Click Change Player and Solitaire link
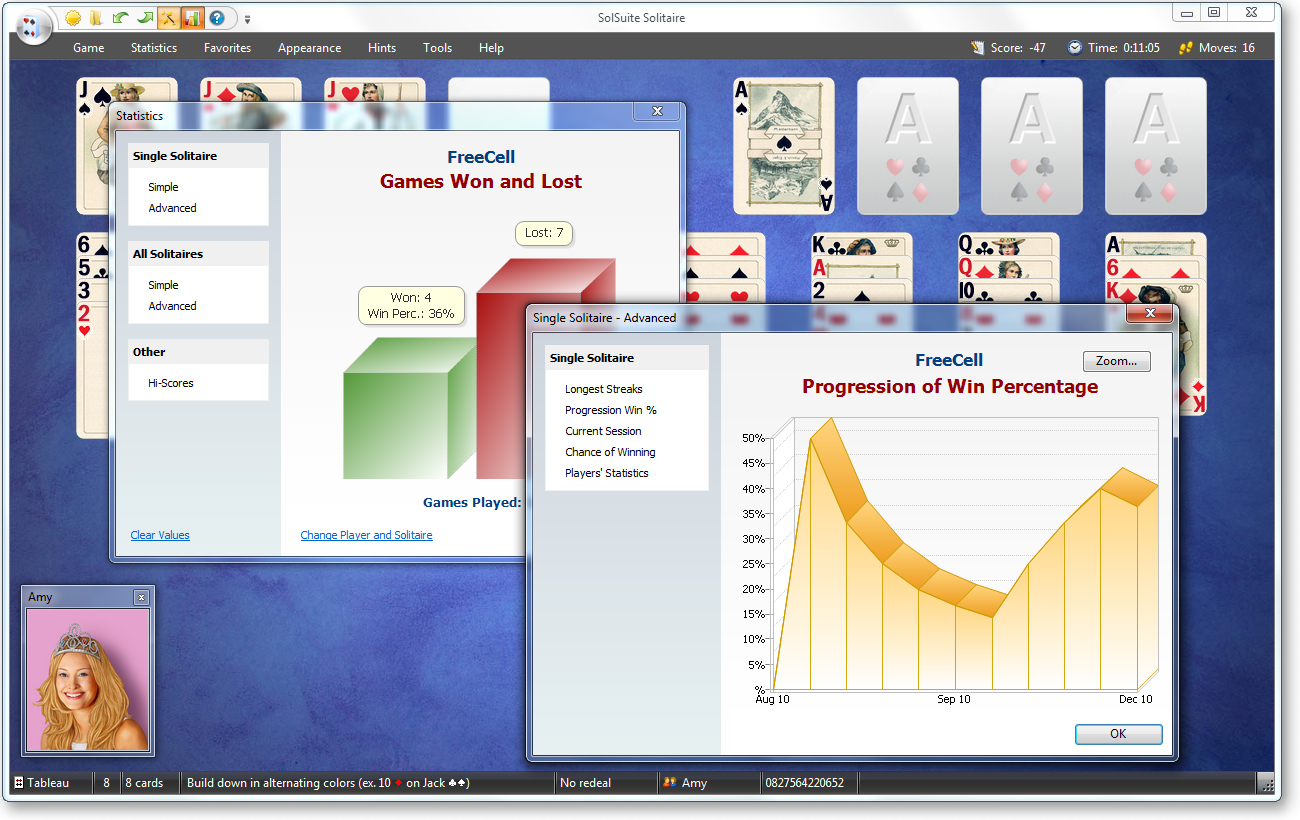 click(x=366, y=535)
